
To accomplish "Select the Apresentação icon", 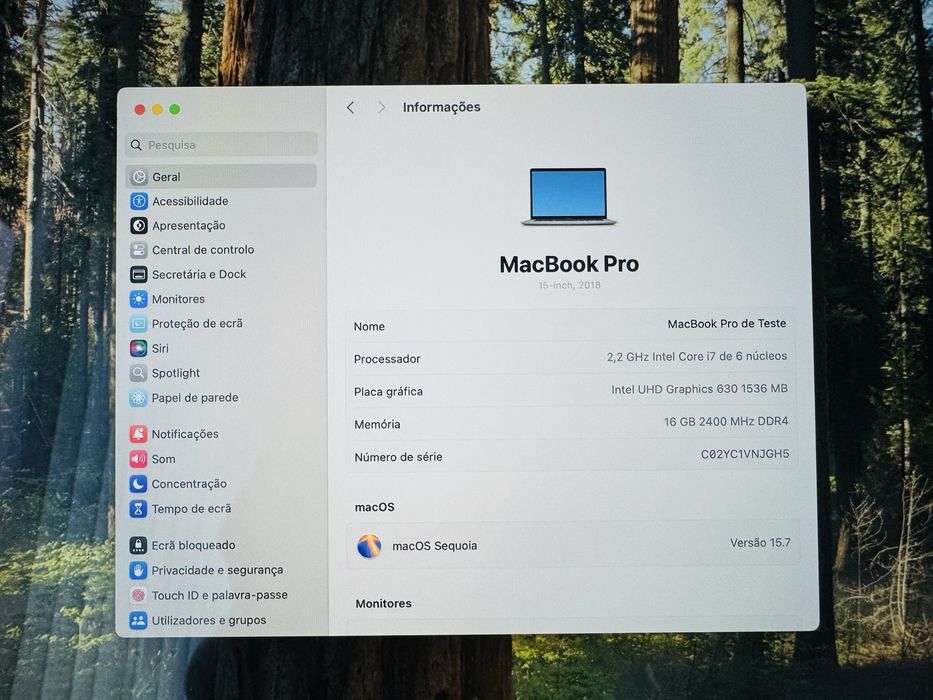I will (139, 226).
